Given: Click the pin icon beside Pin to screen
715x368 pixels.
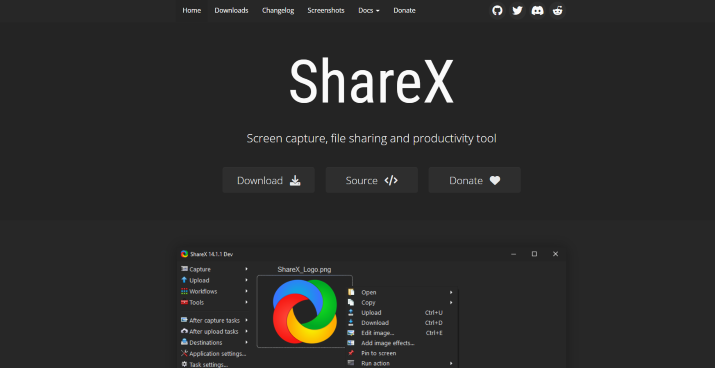Looking at the screenshot, I should click(351, 353).
